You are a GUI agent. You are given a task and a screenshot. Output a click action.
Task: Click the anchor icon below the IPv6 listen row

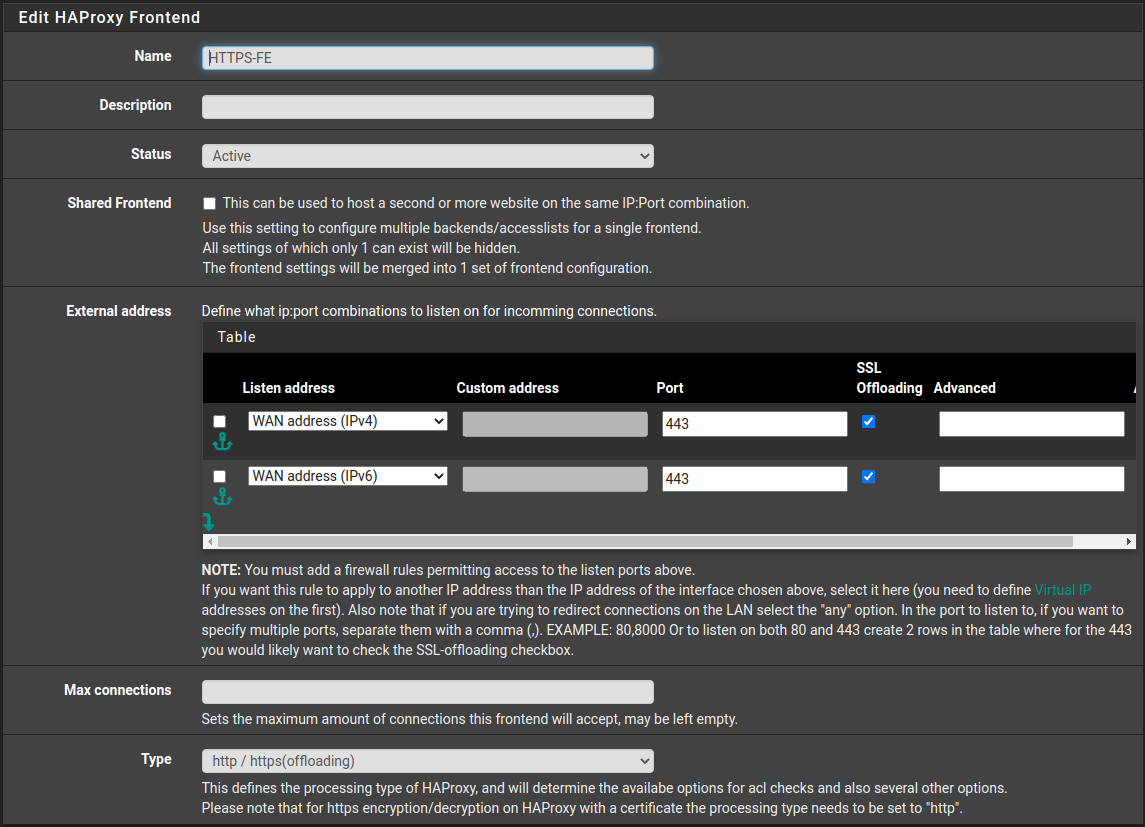pyautogui.click(x=222, y=495)
